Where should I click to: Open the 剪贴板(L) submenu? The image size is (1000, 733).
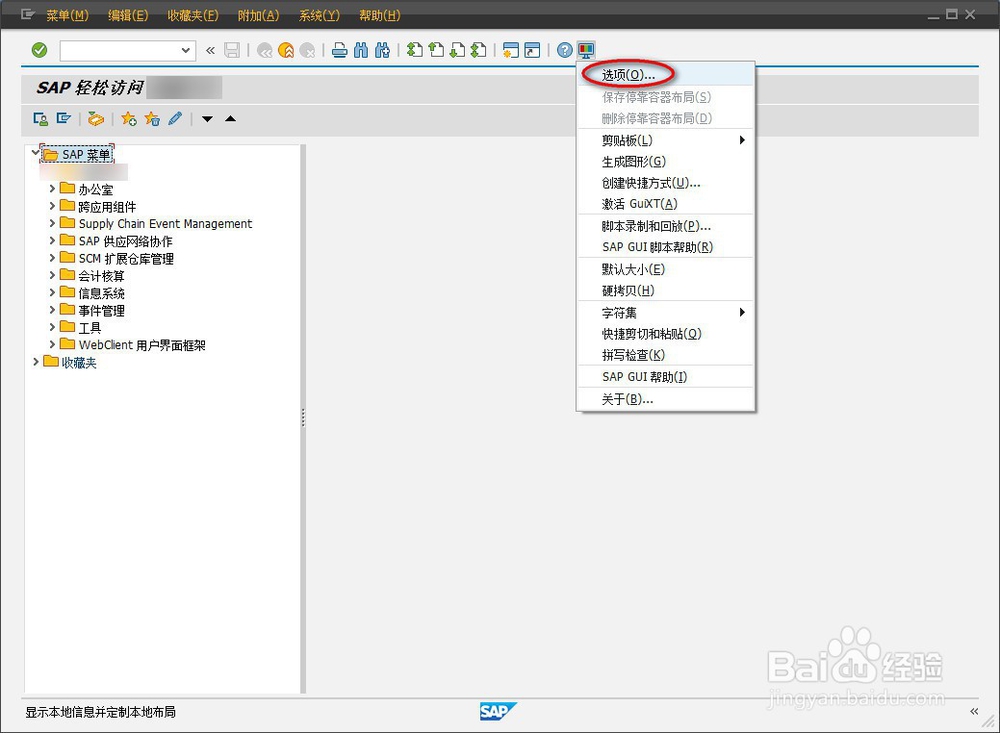point(666,140)
